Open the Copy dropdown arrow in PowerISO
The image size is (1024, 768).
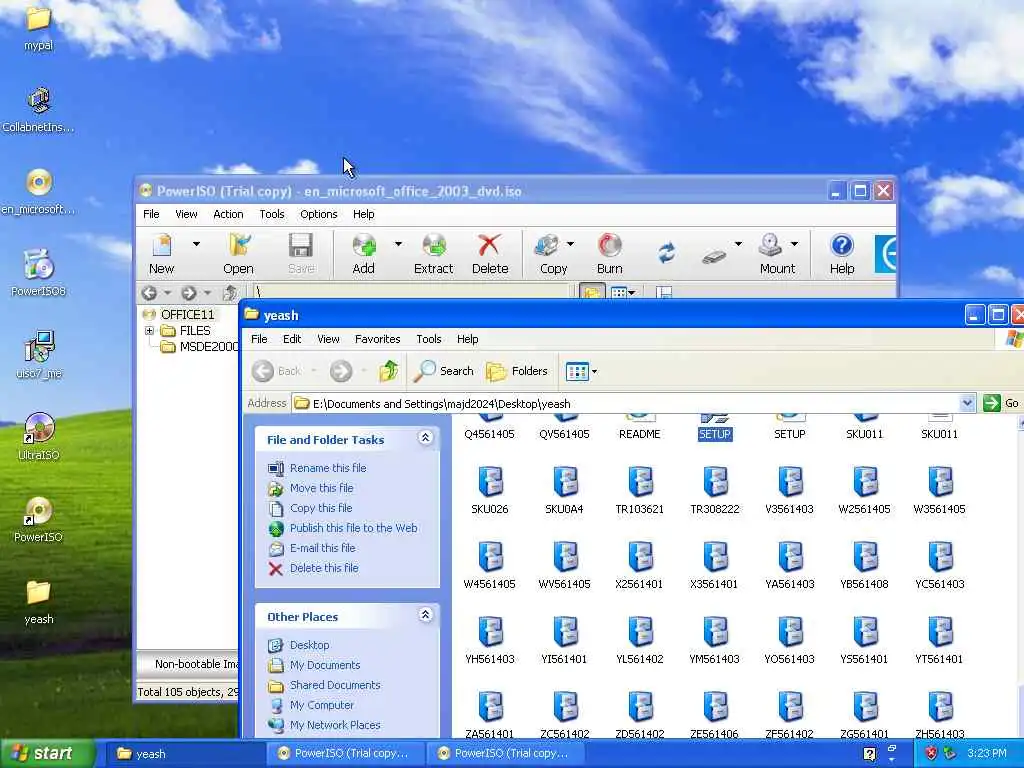pos(570,244)
